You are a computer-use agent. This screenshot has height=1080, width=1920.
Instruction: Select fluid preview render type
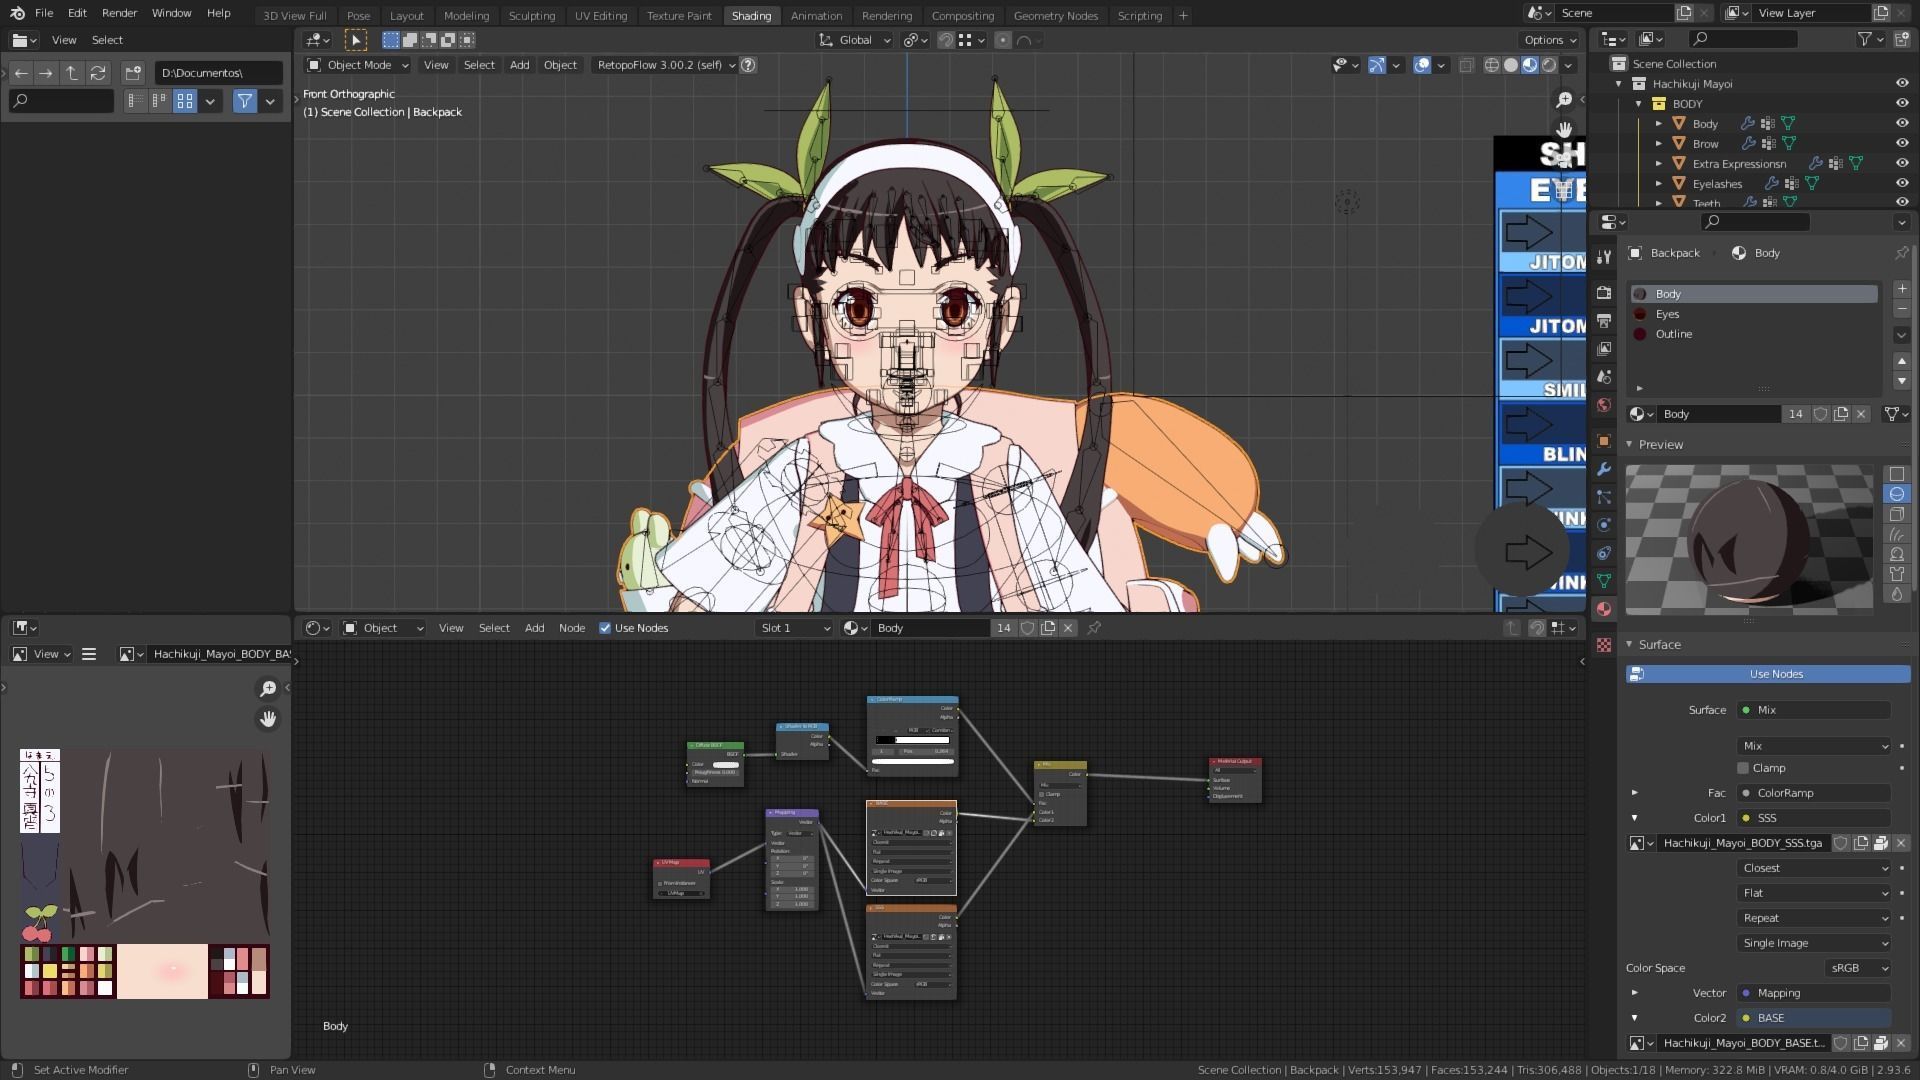coord(1896,594)
